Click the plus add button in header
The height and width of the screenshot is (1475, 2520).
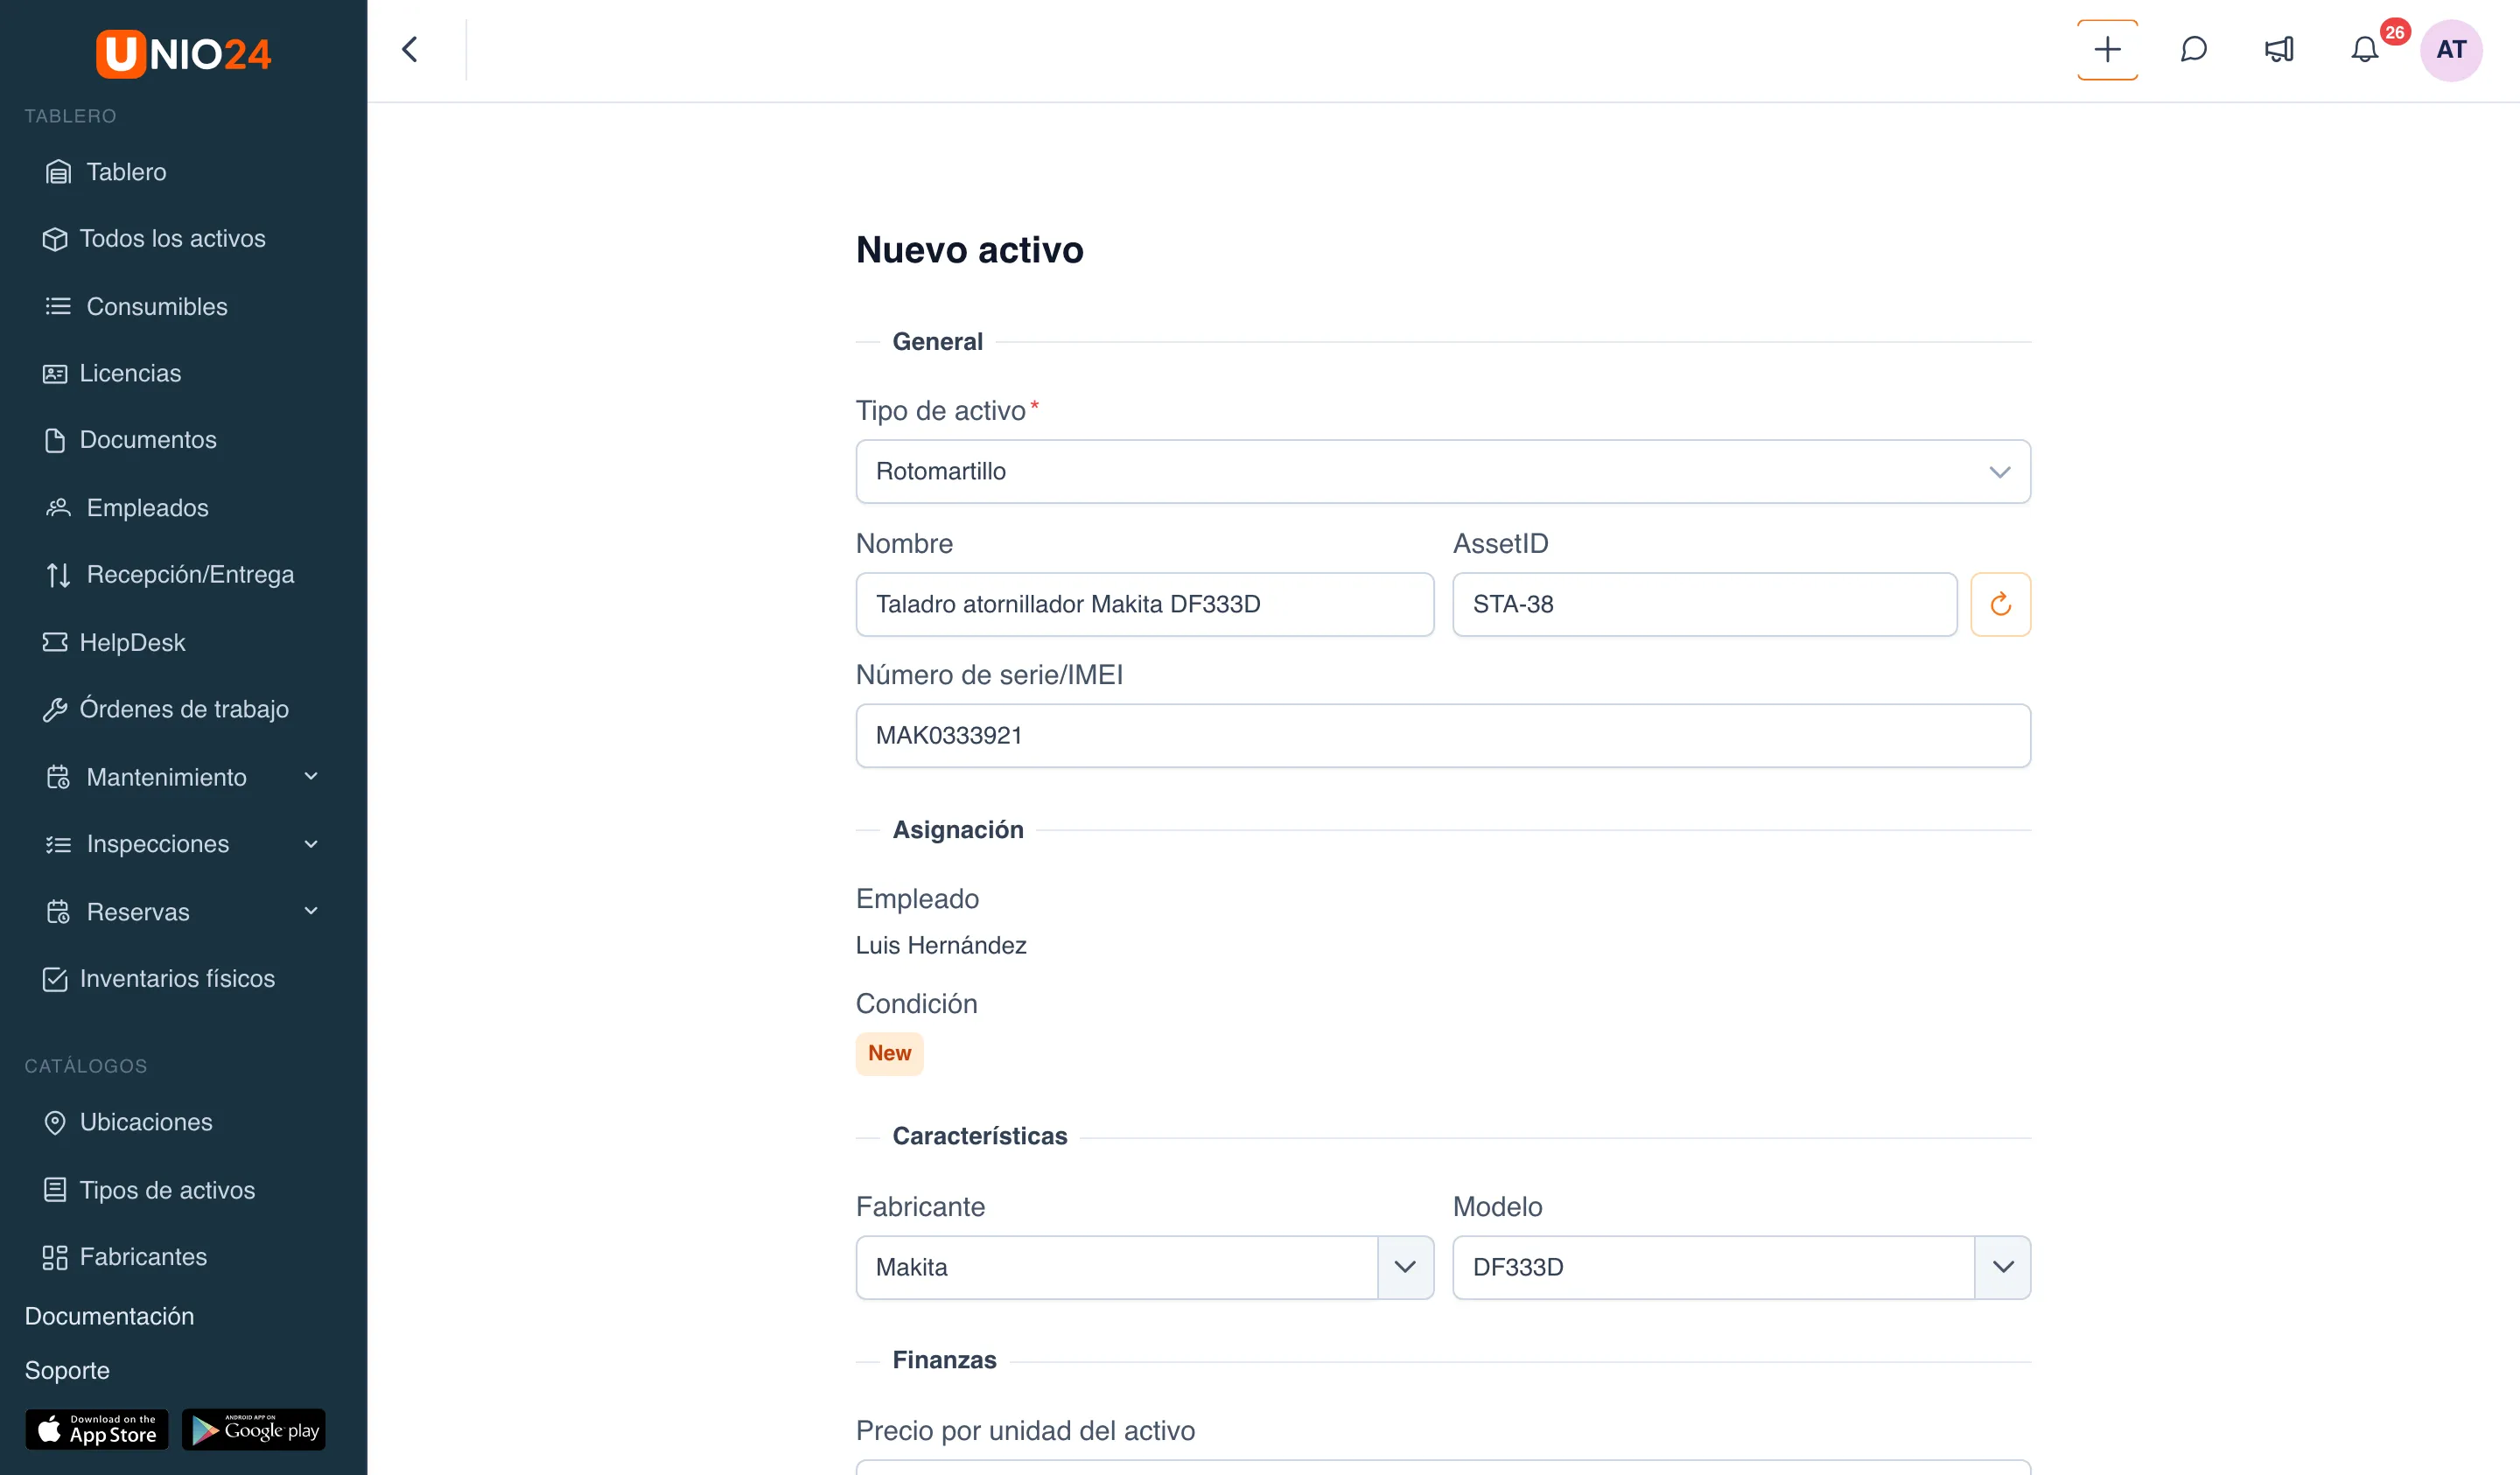click(x=2107, y=49)
